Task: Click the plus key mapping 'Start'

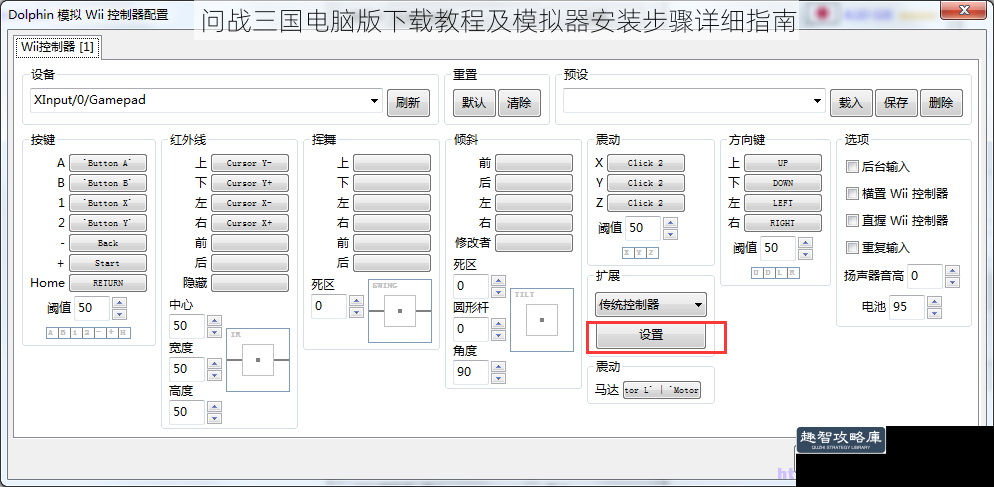Action: tap(108, 263)
